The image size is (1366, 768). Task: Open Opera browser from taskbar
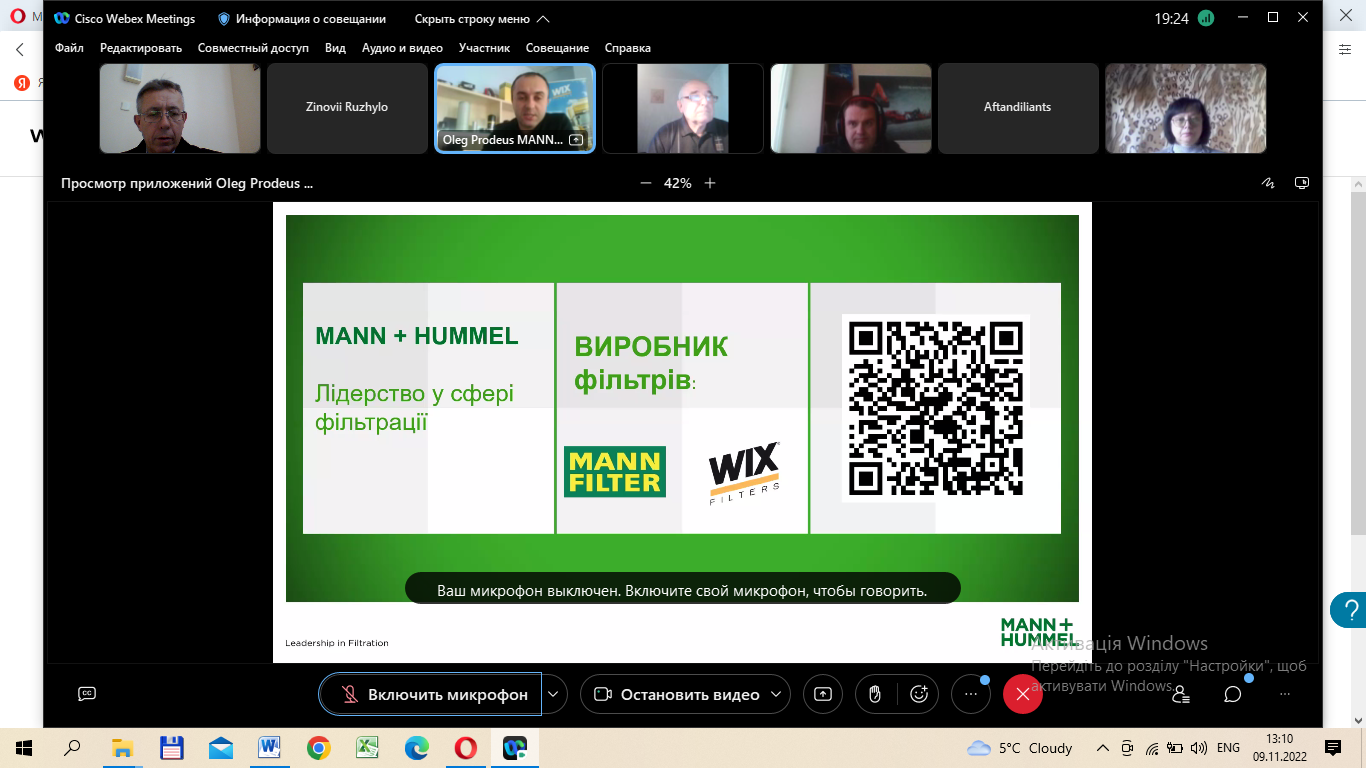[465, 748]
